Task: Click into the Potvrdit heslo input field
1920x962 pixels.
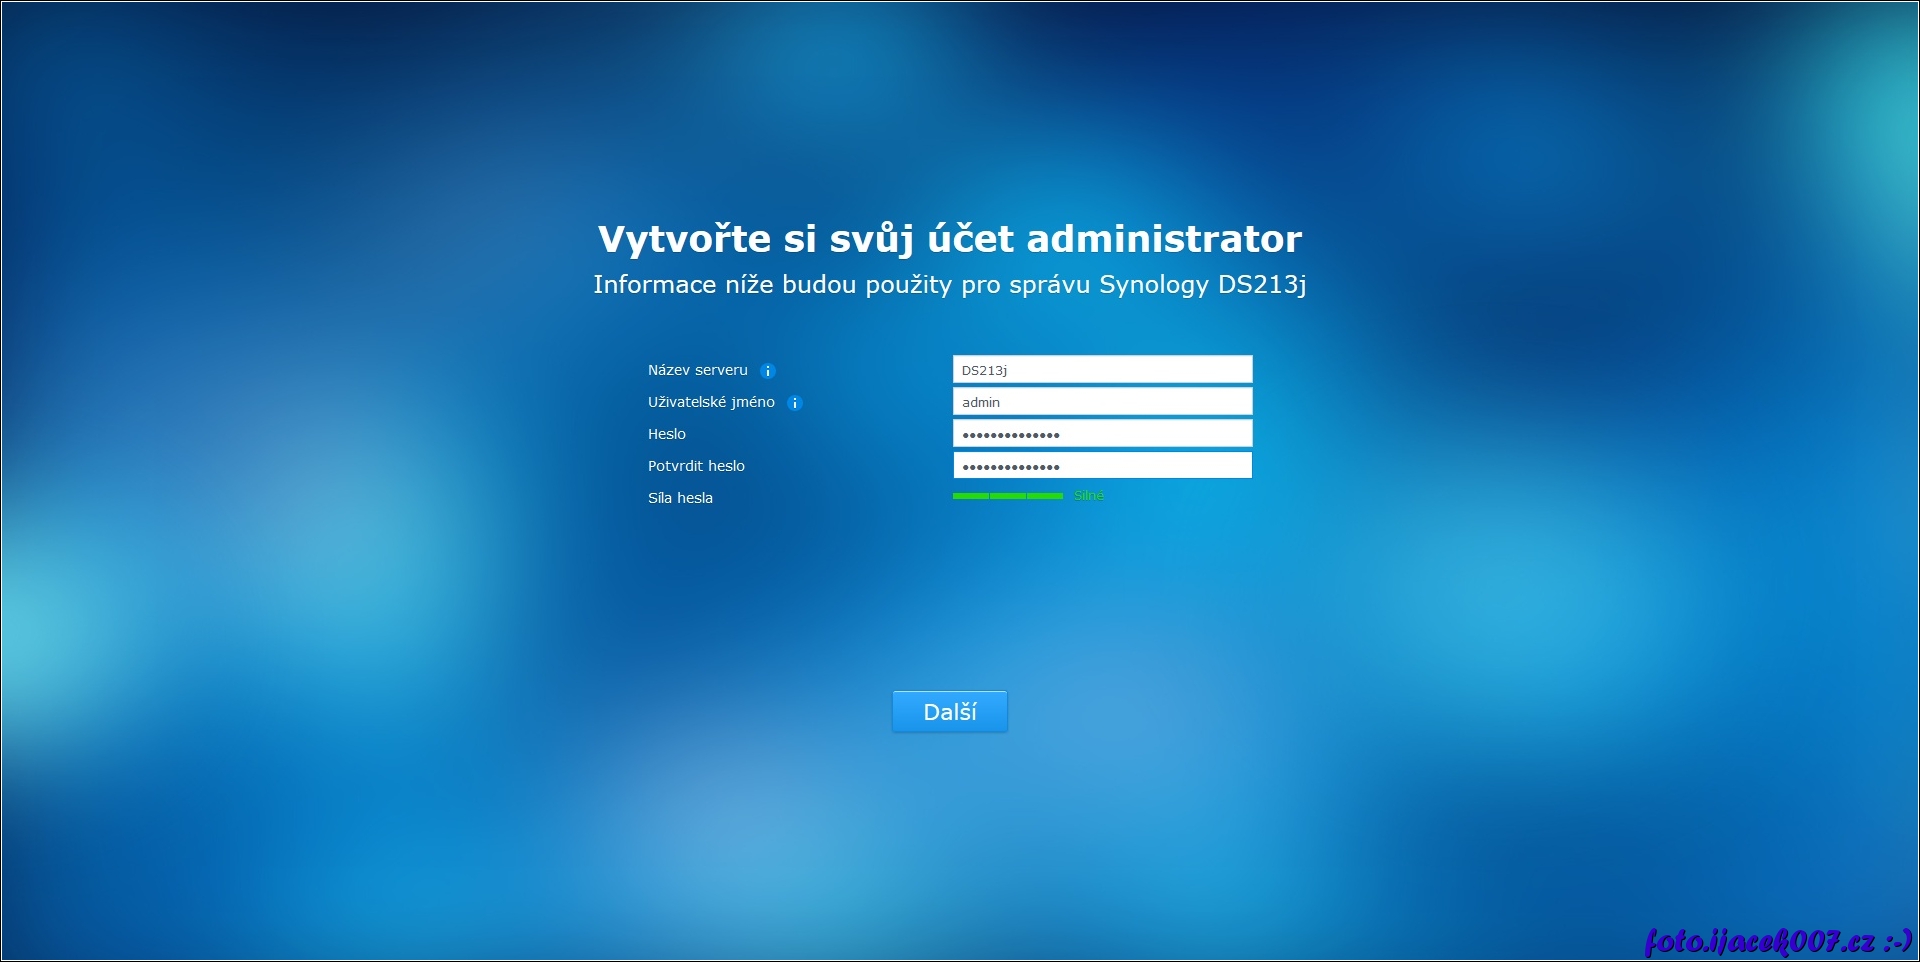Action: click(1102, 466)
